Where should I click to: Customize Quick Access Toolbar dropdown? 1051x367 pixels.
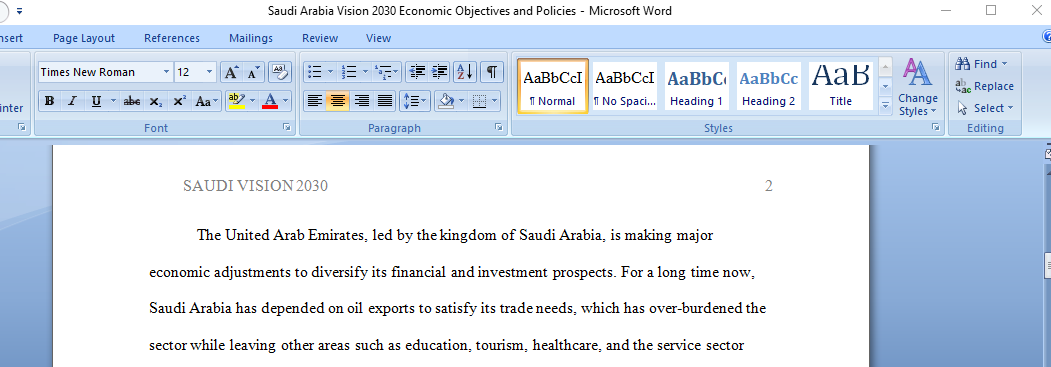coord(19,11)
